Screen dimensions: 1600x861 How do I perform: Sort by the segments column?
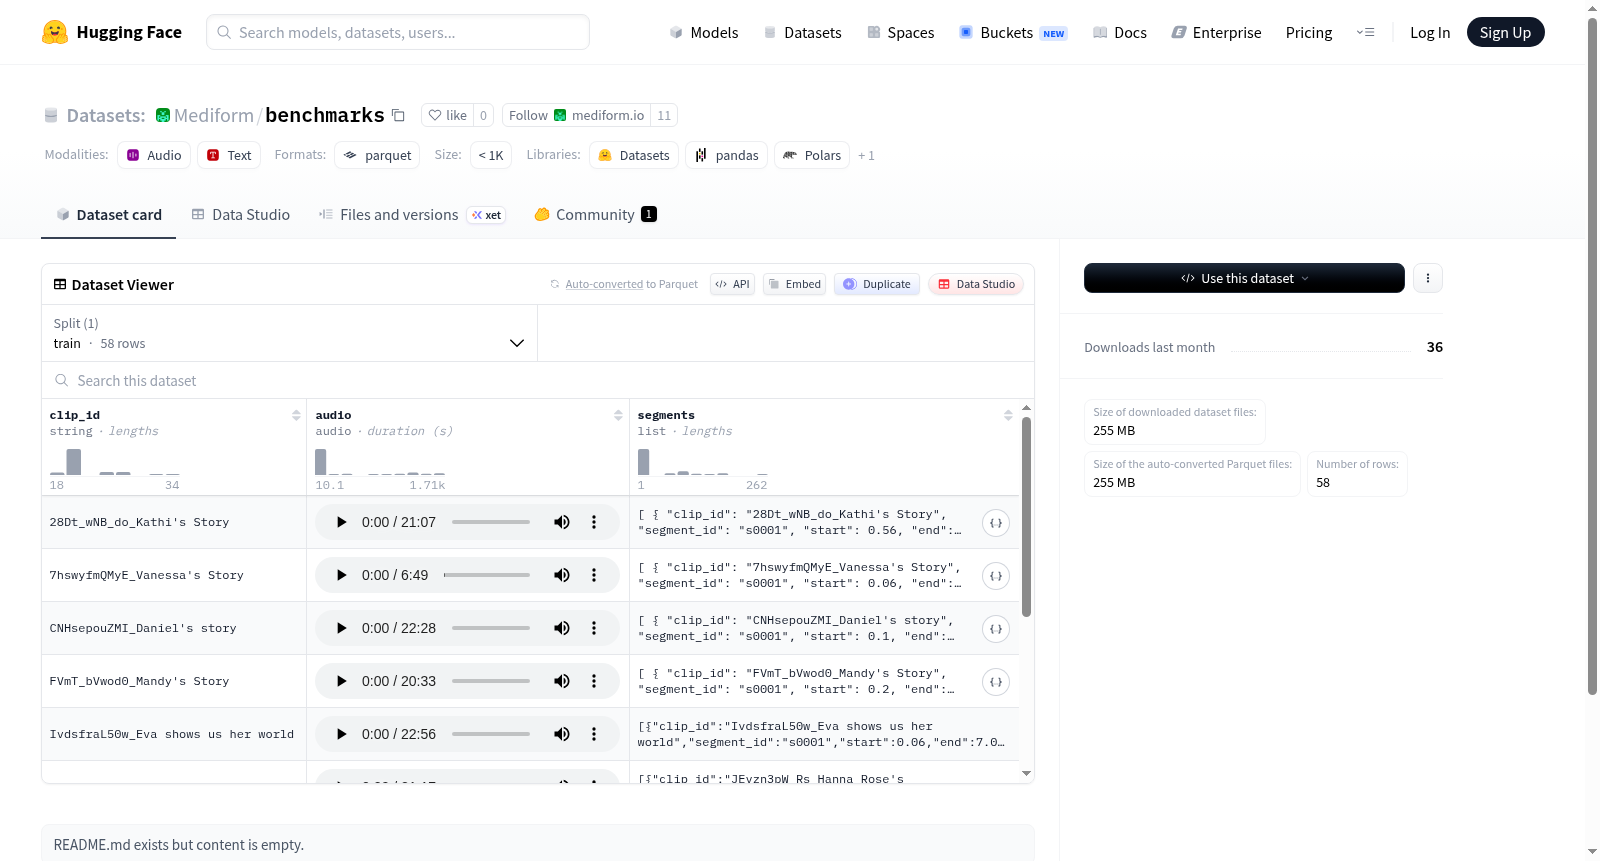[x=1008, y=415]
